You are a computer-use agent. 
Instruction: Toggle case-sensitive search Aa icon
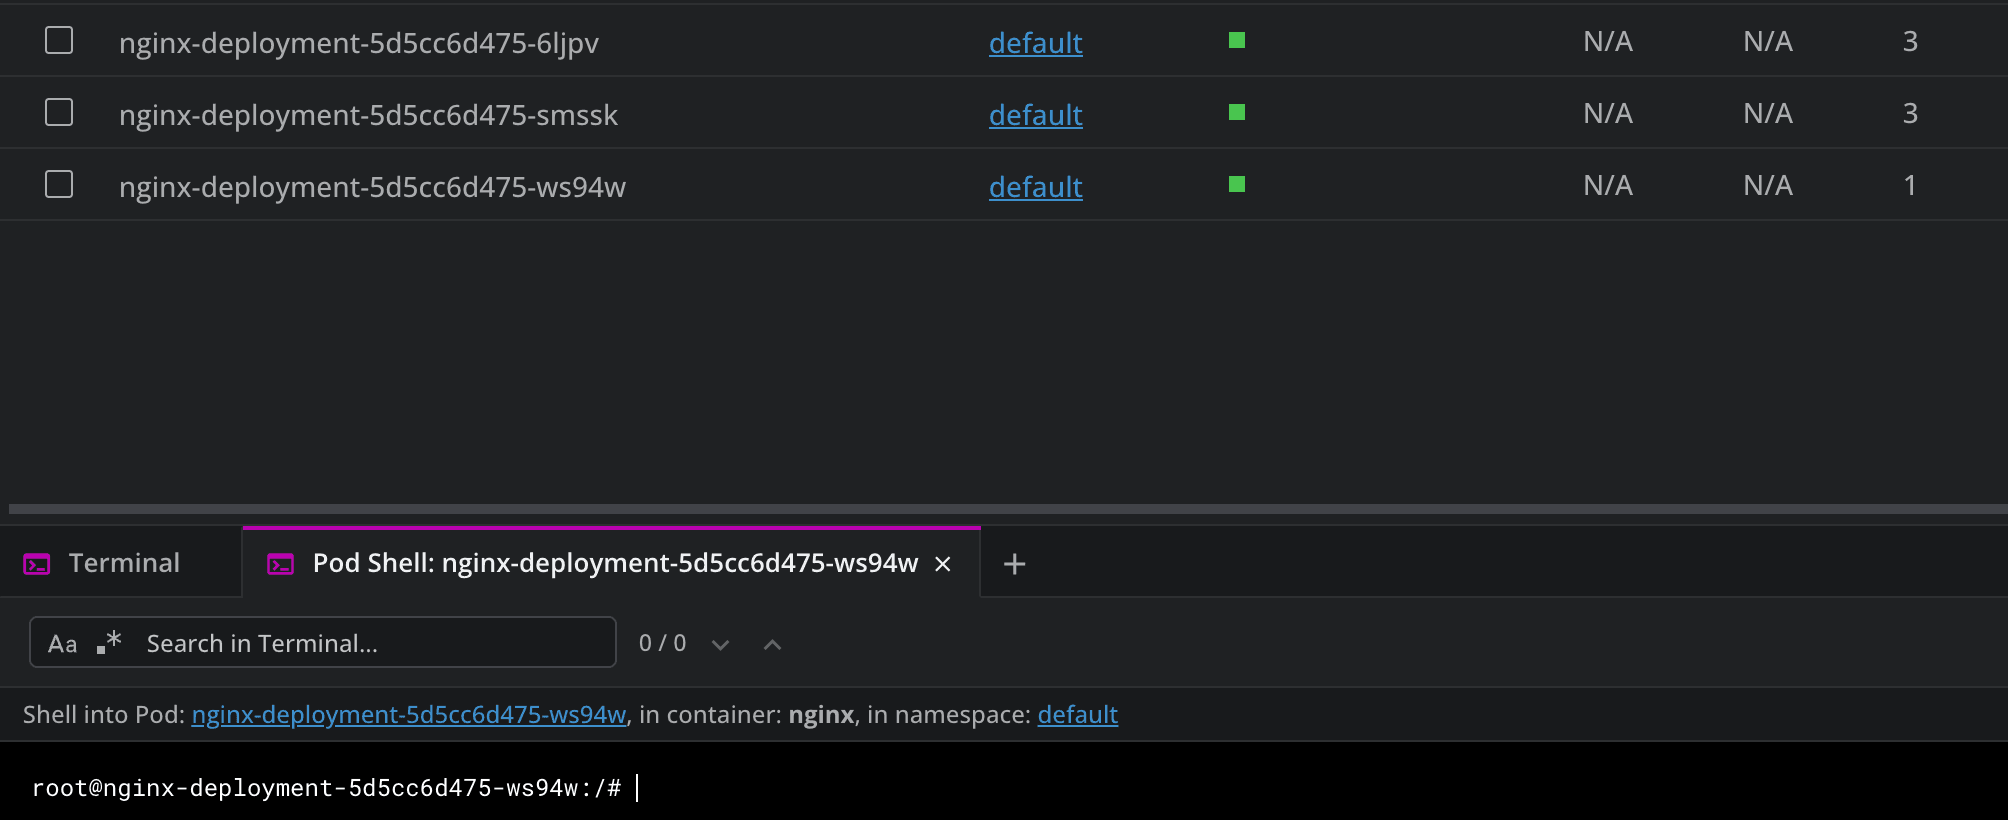tap(62, 644)
